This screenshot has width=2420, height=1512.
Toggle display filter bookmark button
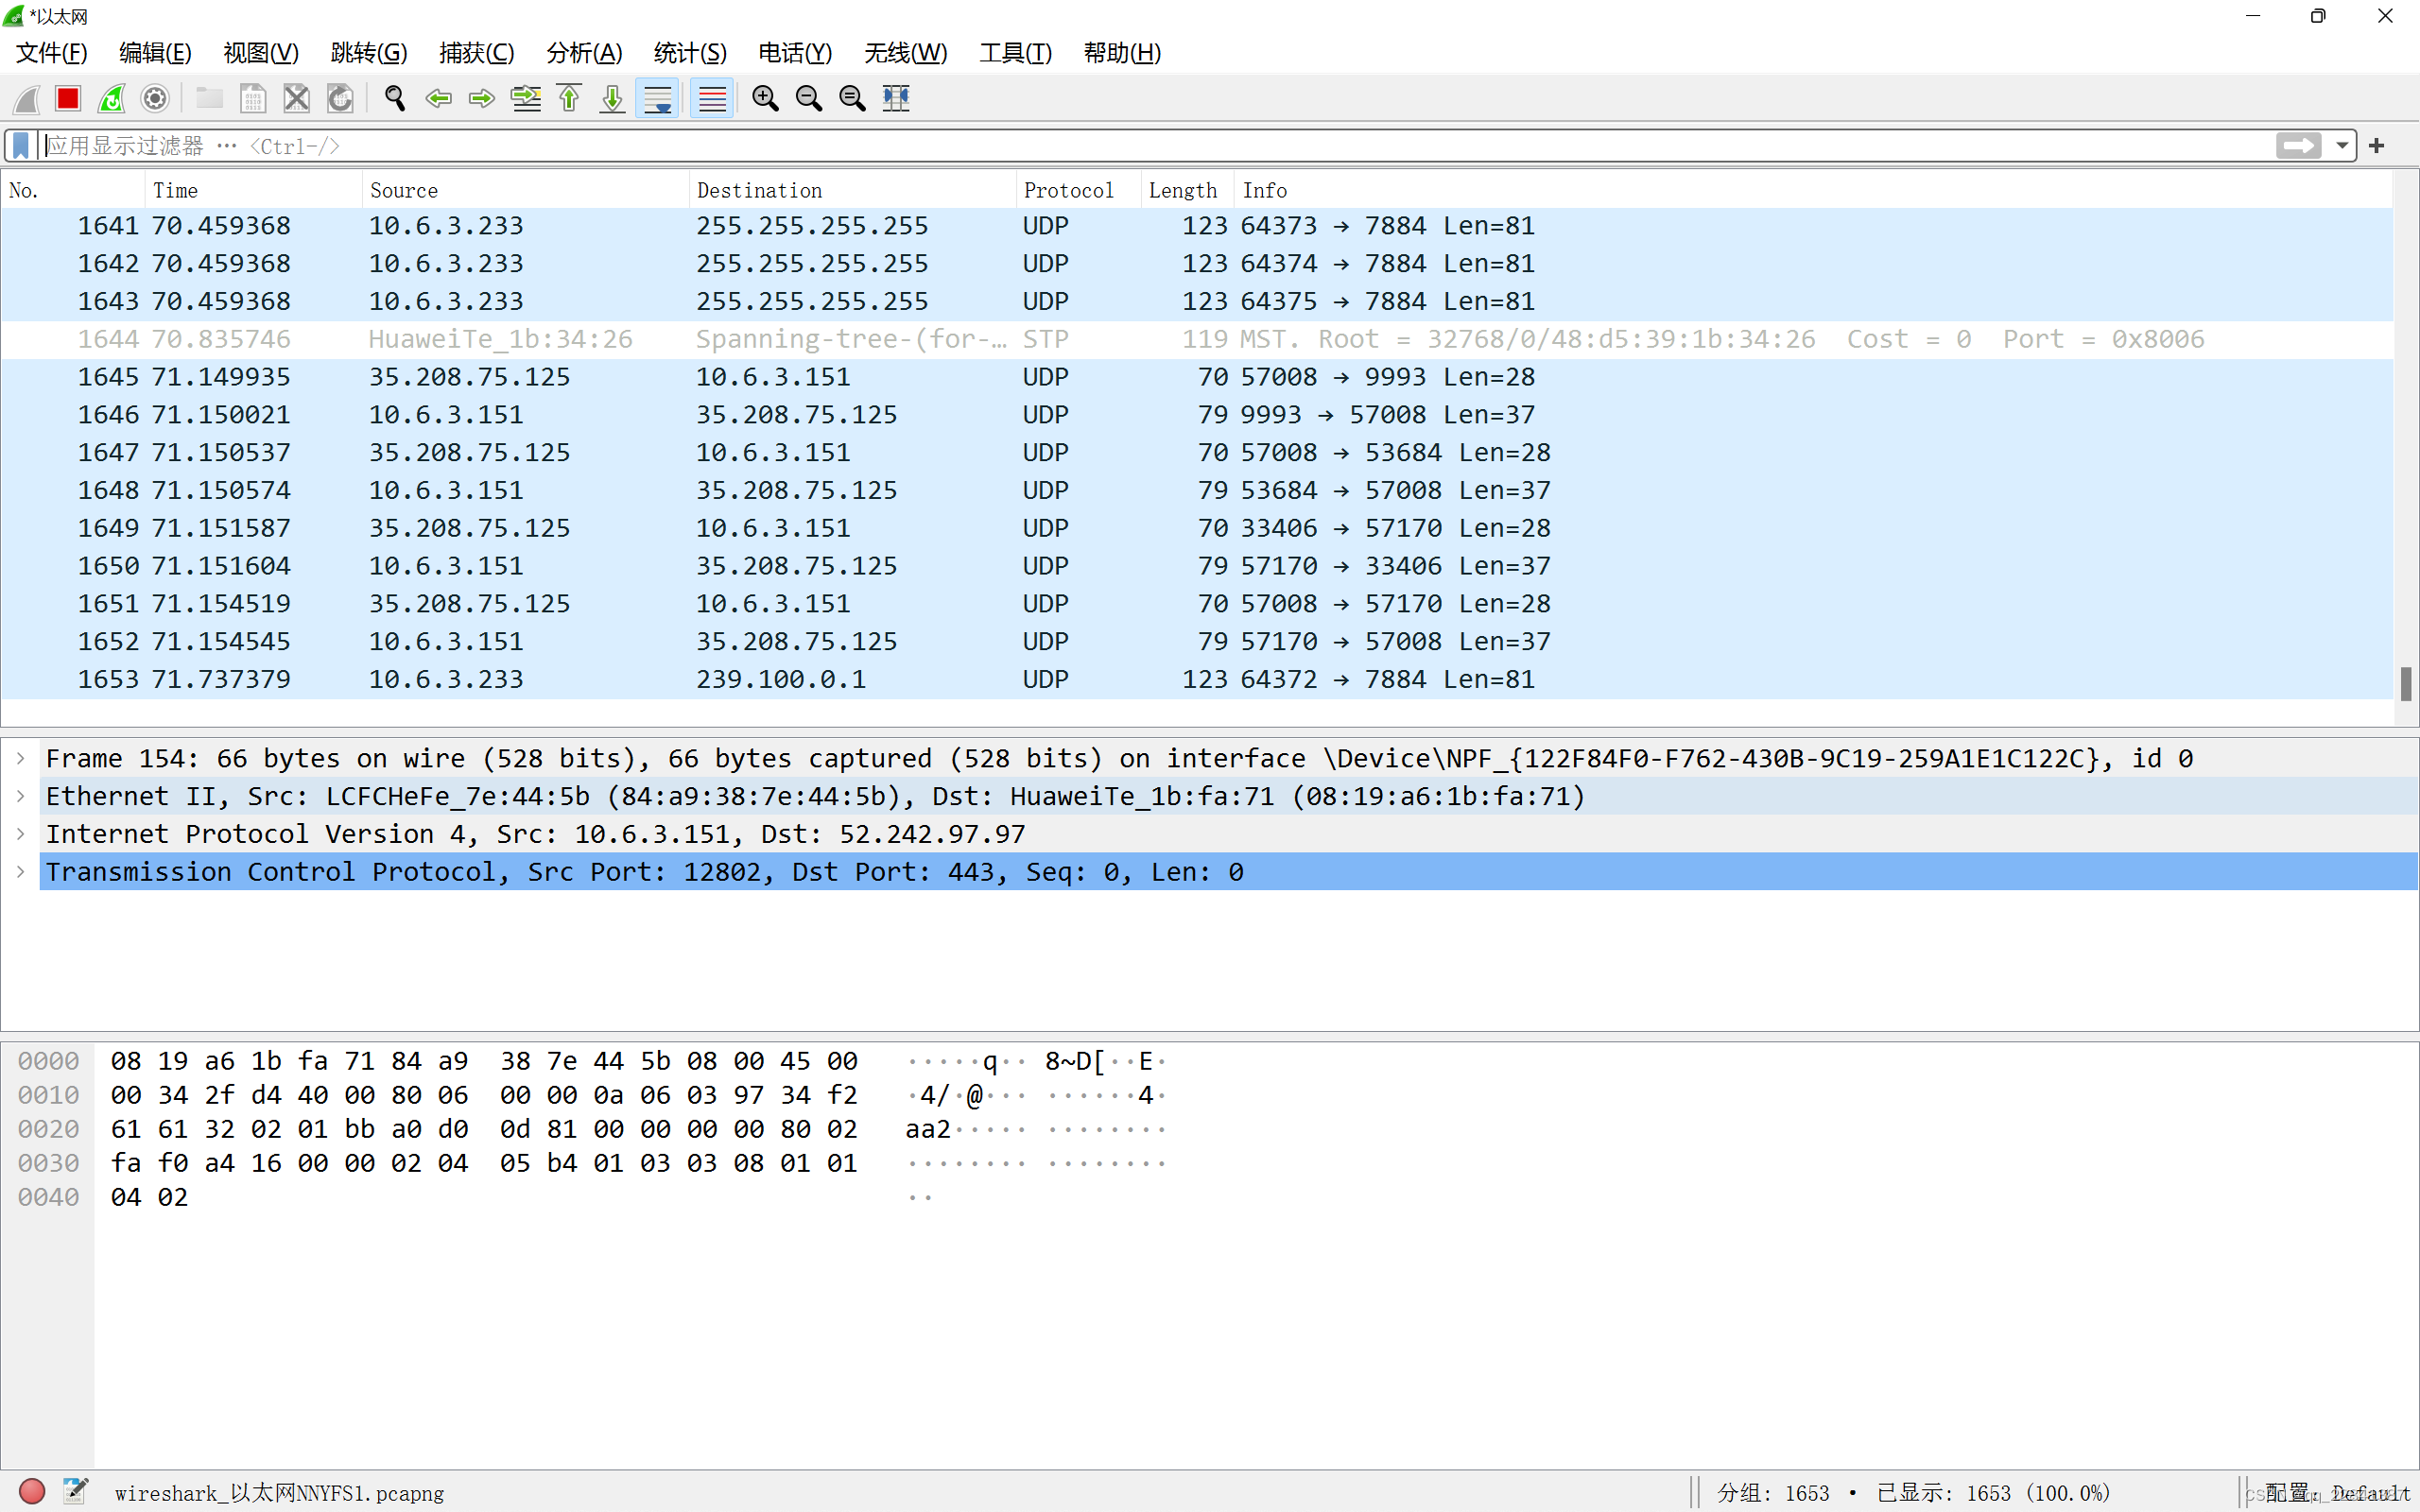click(x=20, y=146)
